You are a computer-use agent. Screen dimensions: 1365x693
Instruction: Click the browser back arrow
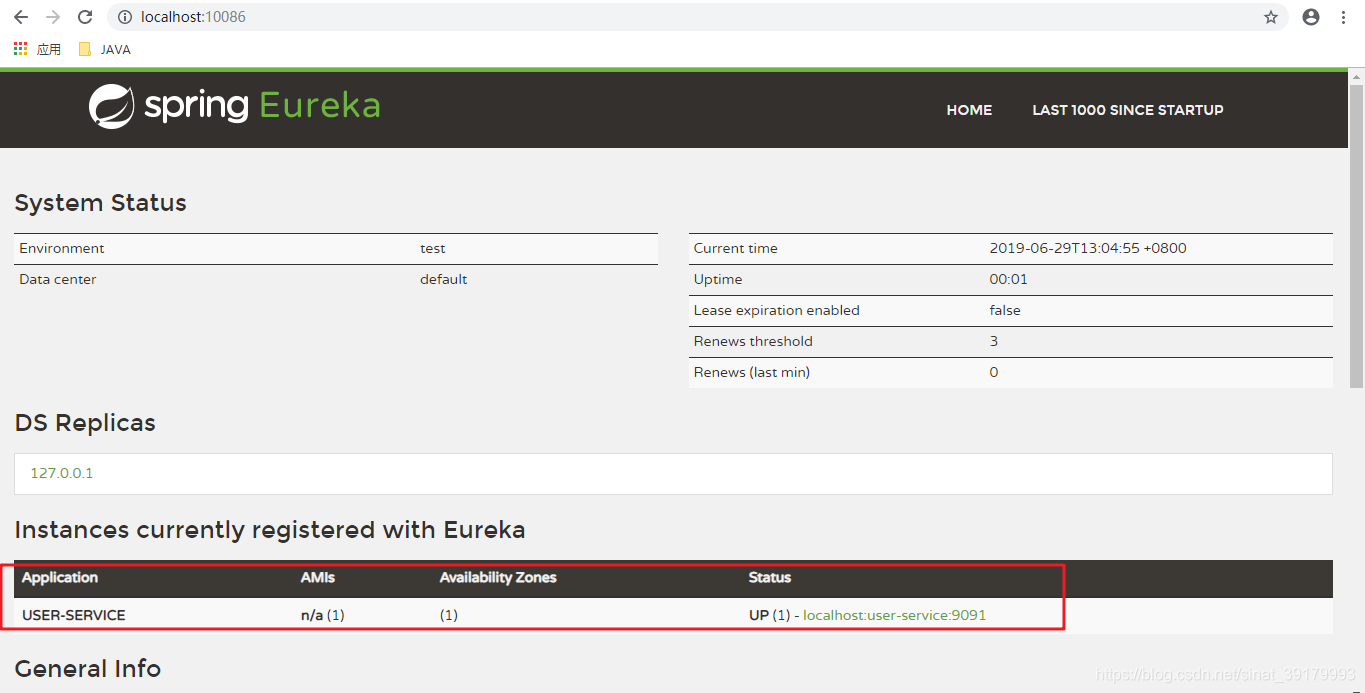click(21, 17)
